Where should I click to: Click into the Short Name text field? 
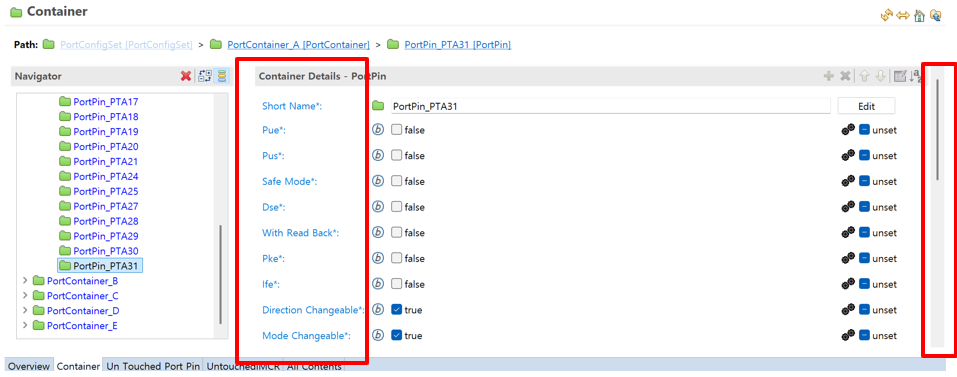click(x=610, y=106)
